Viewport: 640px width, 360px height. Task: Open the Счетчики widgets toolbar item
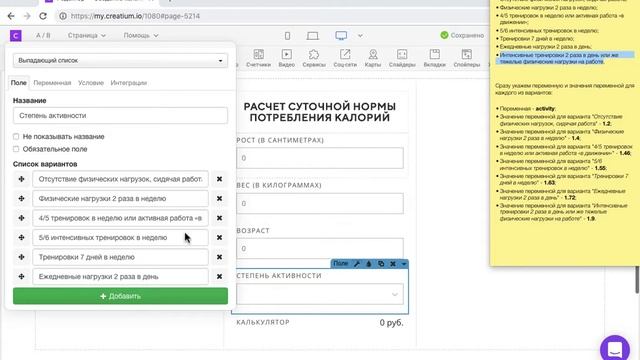(x=258, y=58)
